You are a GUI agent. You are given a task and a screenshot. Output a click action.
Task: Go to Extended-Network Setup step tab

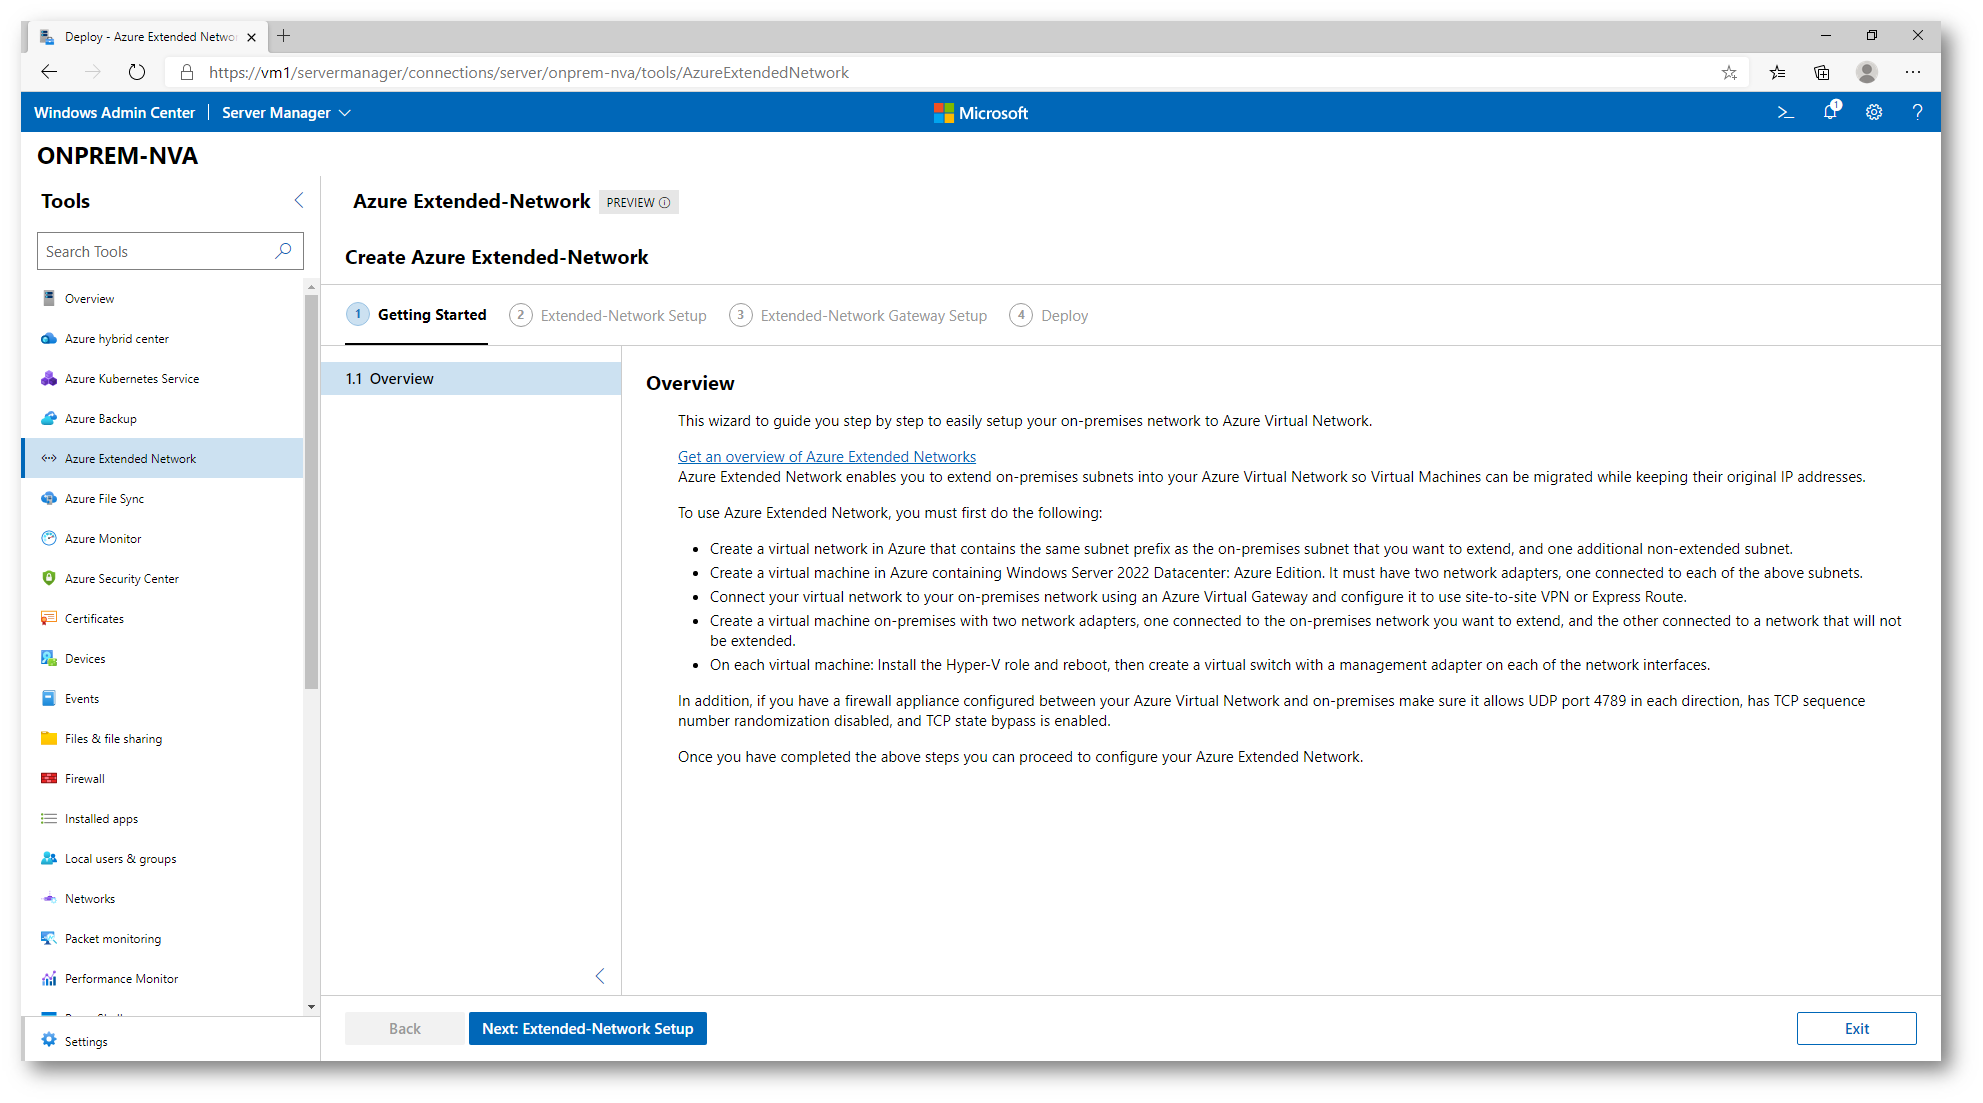tap(608, 315)
